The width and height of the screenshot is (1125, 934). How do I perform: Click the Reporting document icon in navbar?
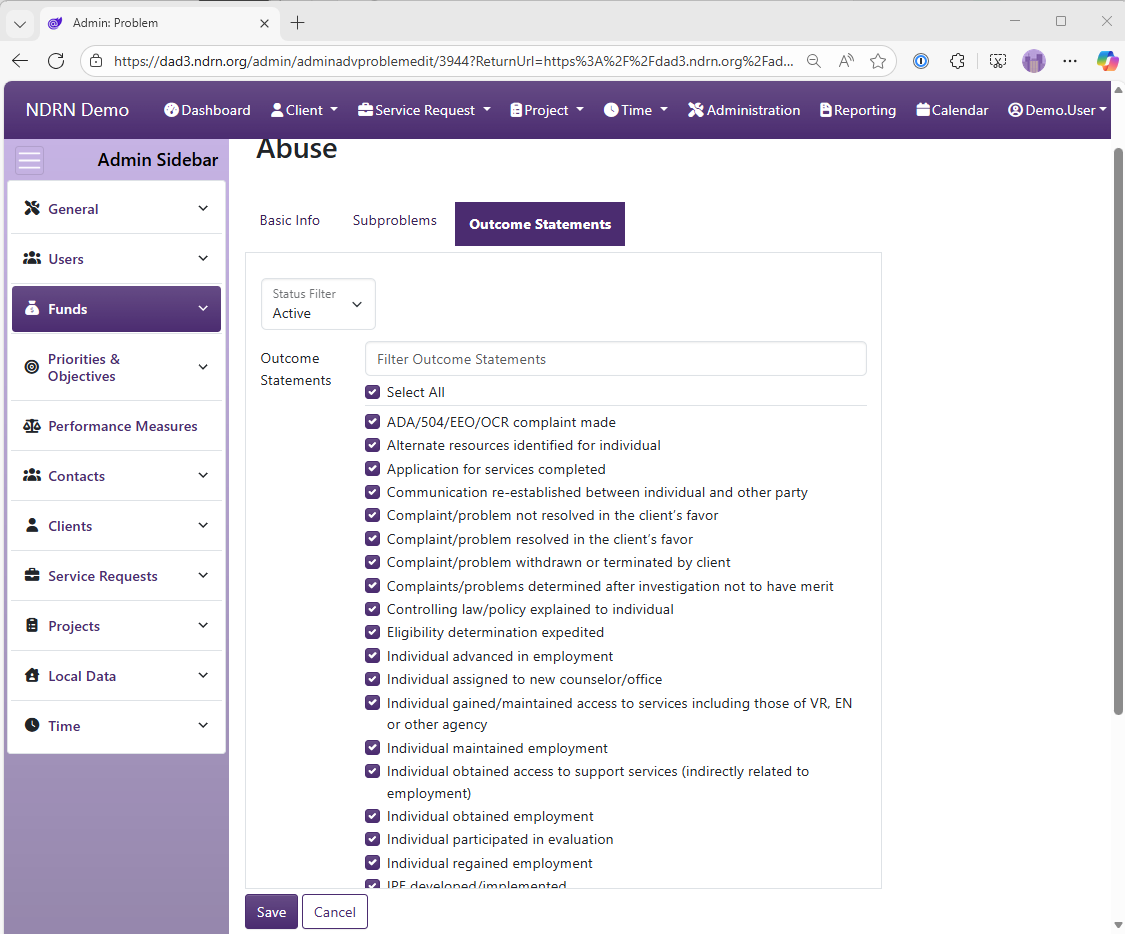[x=826, y=110]
